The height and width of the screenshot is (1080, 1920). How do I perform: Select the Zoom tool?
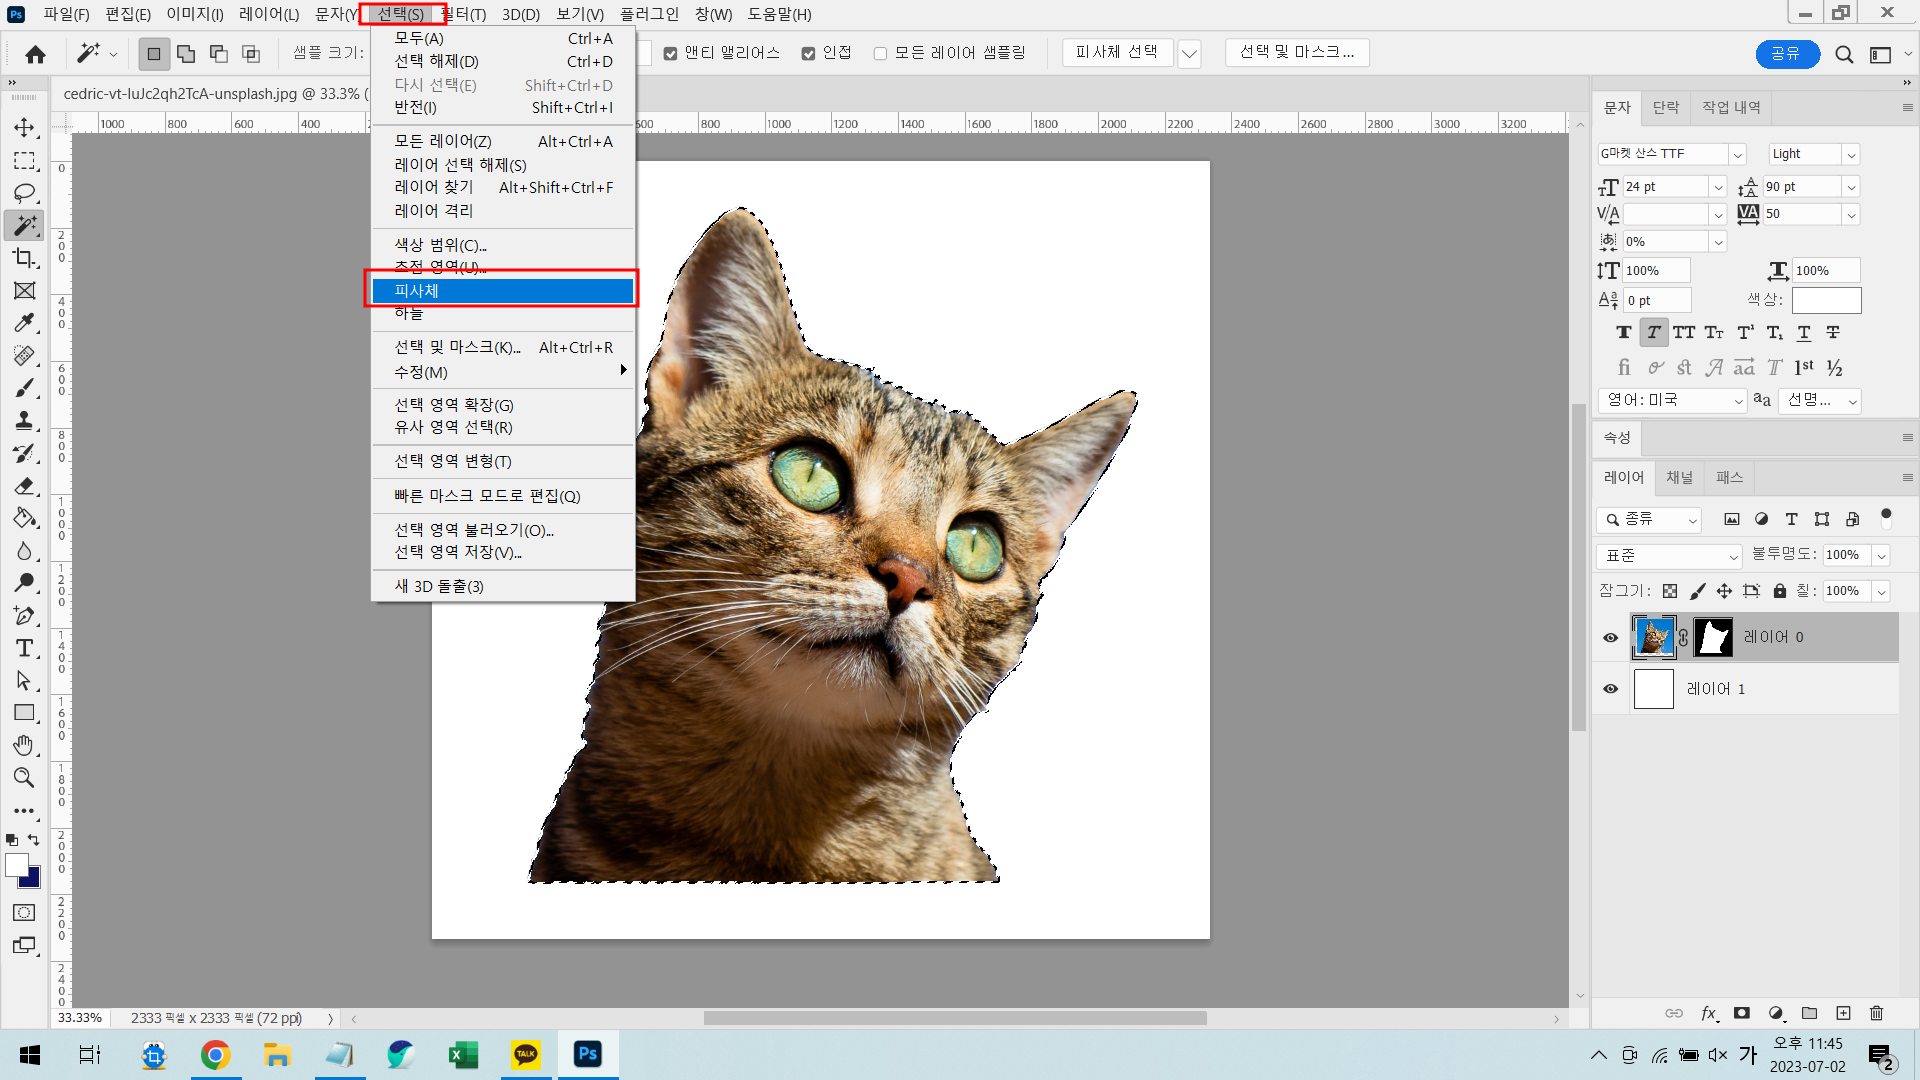[x=24, y=777]
